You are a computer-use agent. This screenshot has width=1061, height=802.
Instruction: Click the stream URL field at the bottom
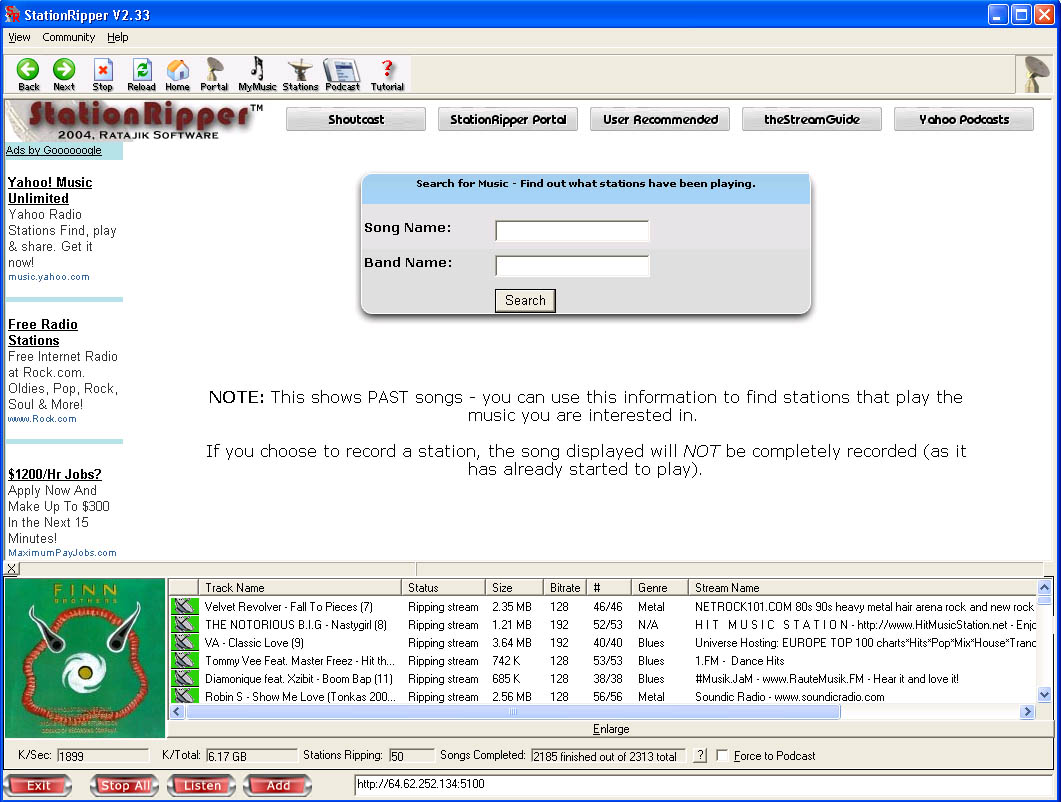point(702,784)
